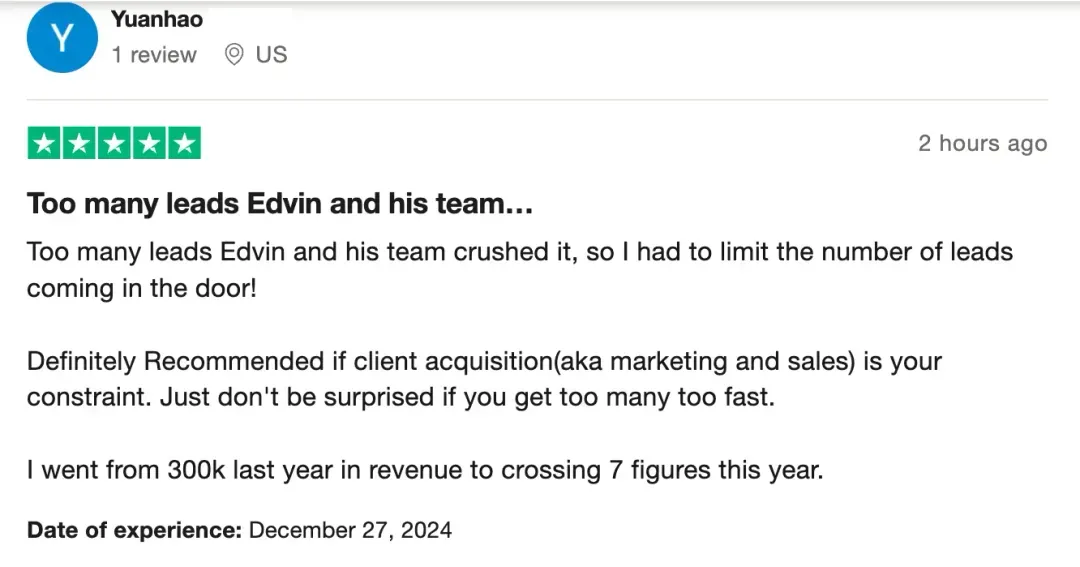Click the blue "Y" reviewer avatar
Viewport: 1080px width, 567px height.
pyautogui.click(x=62, y=39)
